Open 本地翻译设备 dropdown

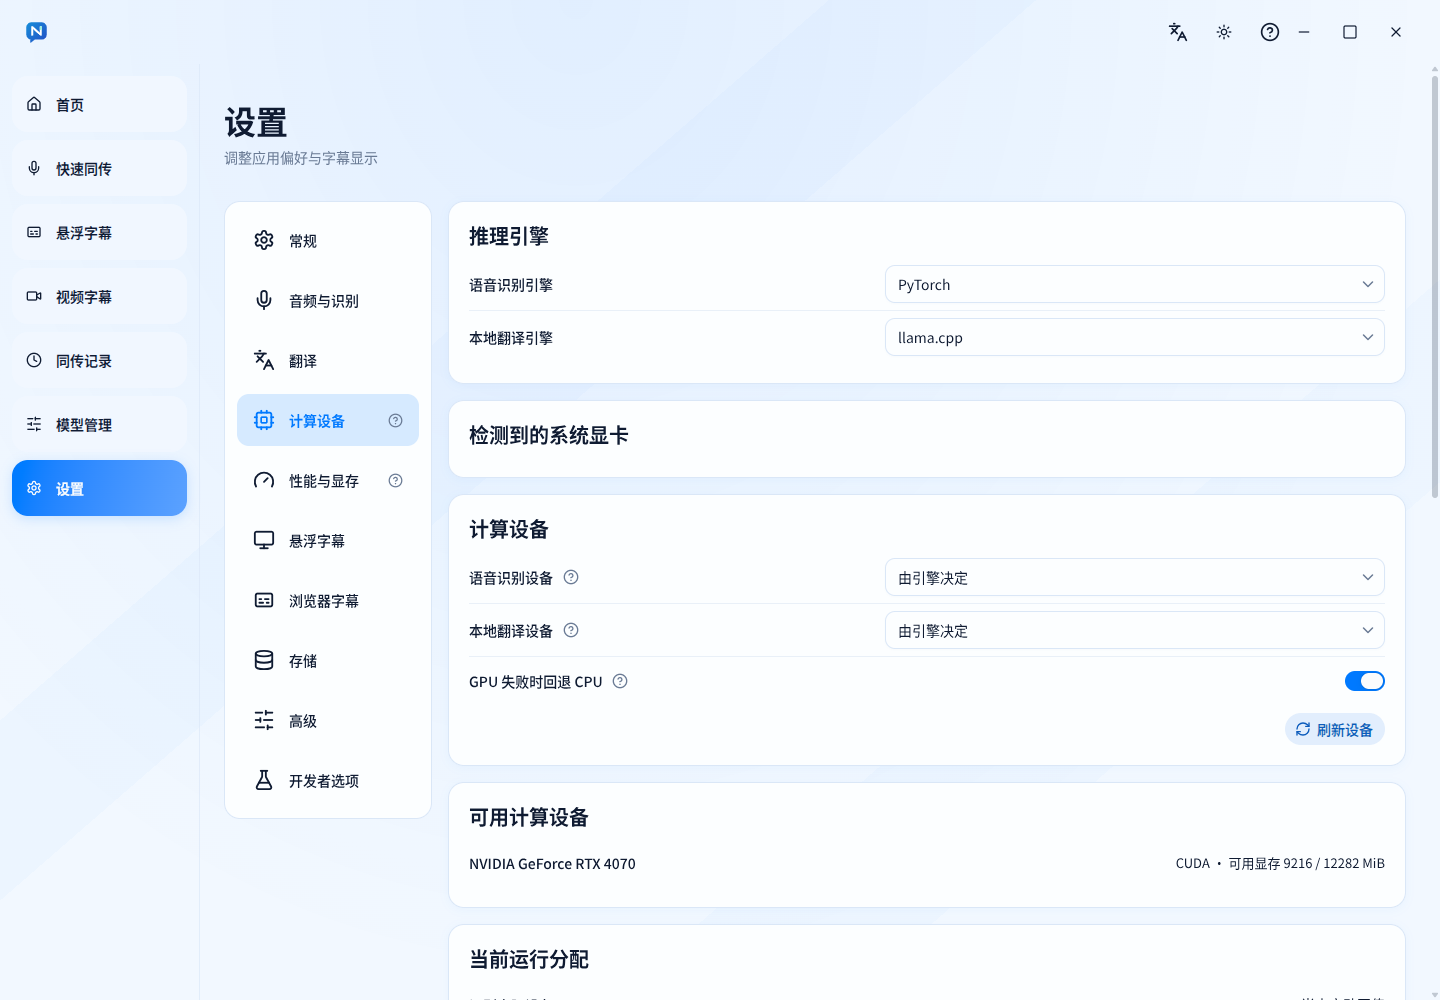click(1135, 630)
